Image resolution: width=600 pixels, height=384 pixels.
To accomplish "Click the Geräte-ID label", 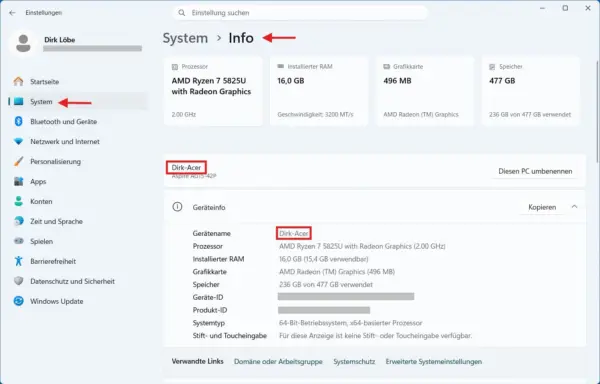I will click(x=208, y=297).
